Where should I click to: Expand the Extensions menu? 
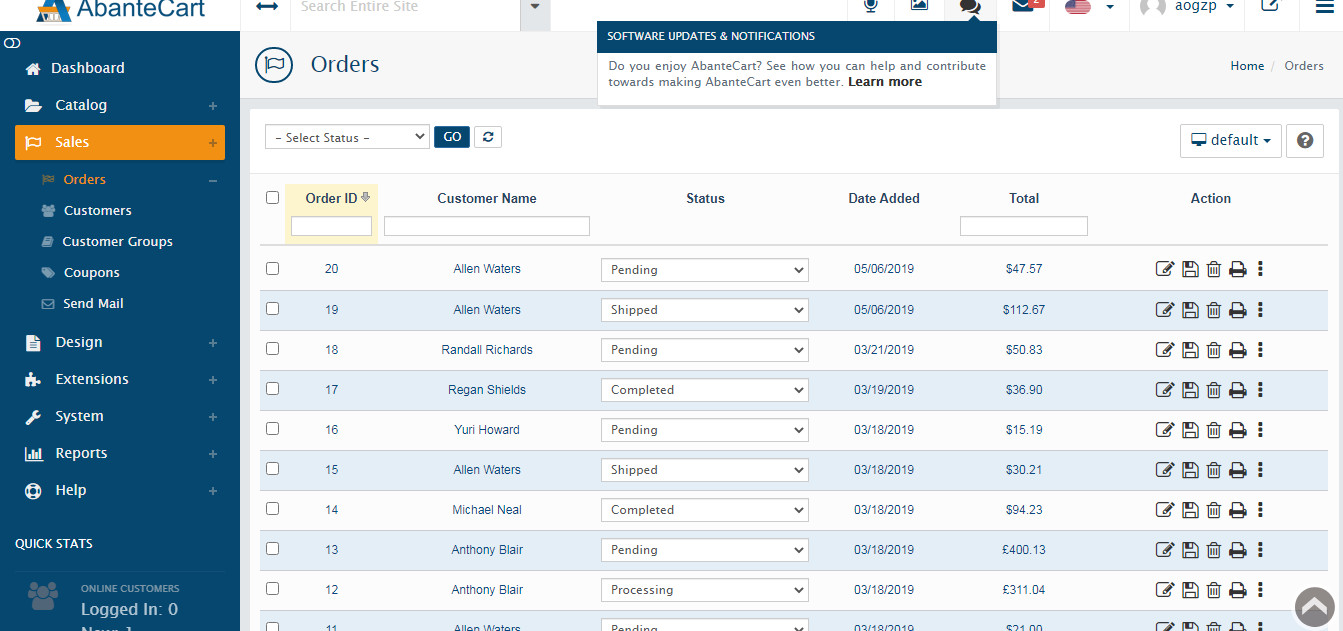tap(120, 379)
